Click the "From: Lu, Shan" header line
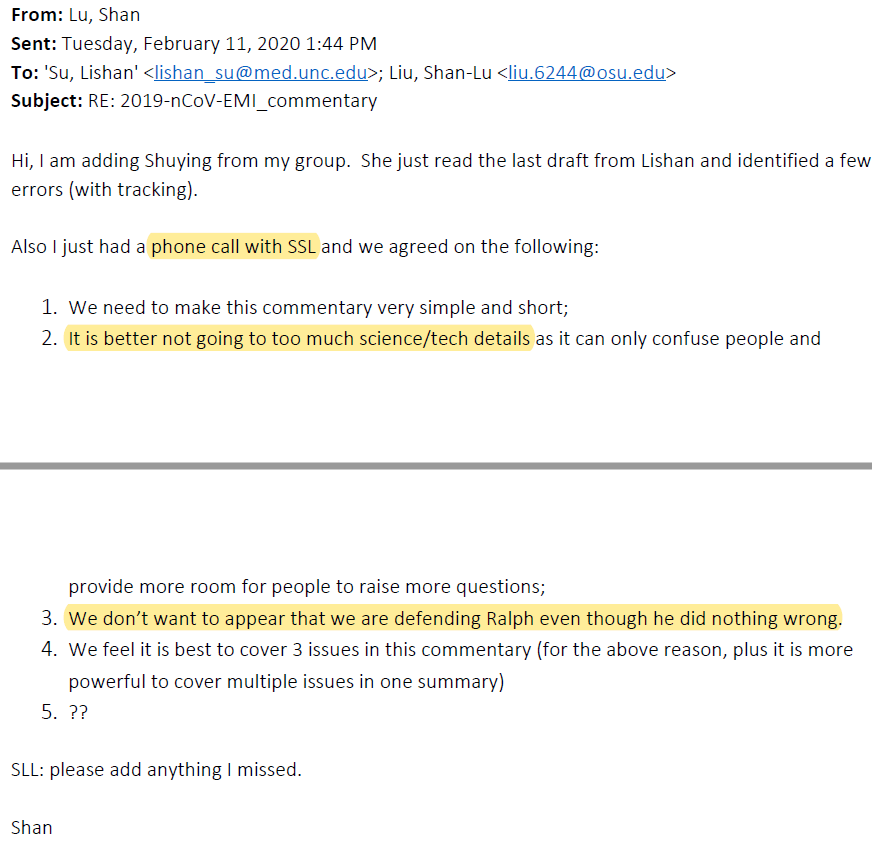The width and height of the screenshot is (872, 843). click(76, 15)
